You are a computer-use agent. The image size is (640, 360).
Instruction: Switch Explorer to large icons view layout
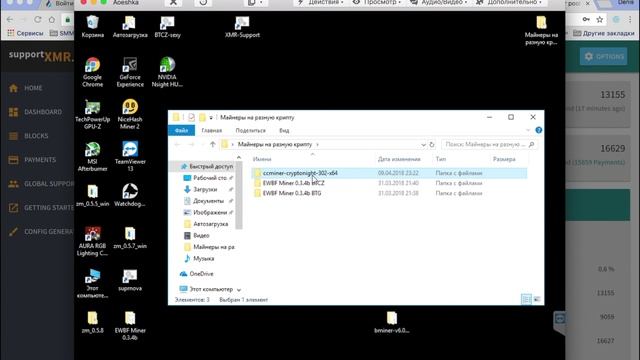(537, 299)
